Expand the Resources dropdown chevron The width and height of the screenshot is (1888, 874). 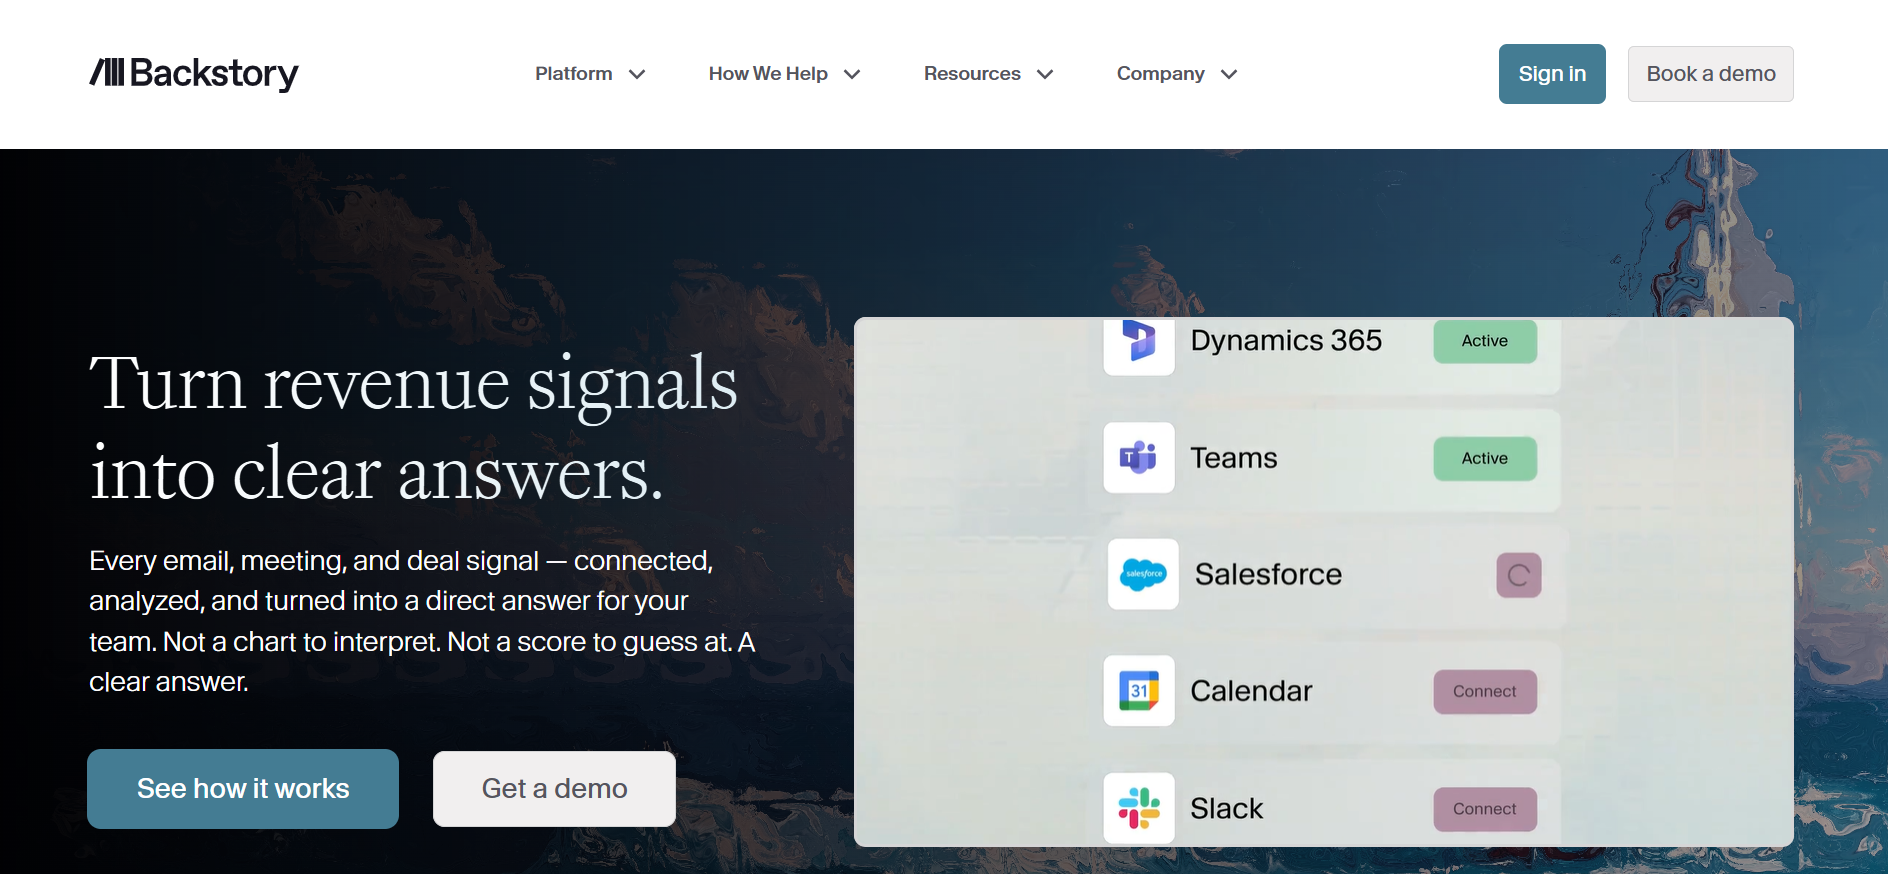click(x=1045, y=74)
